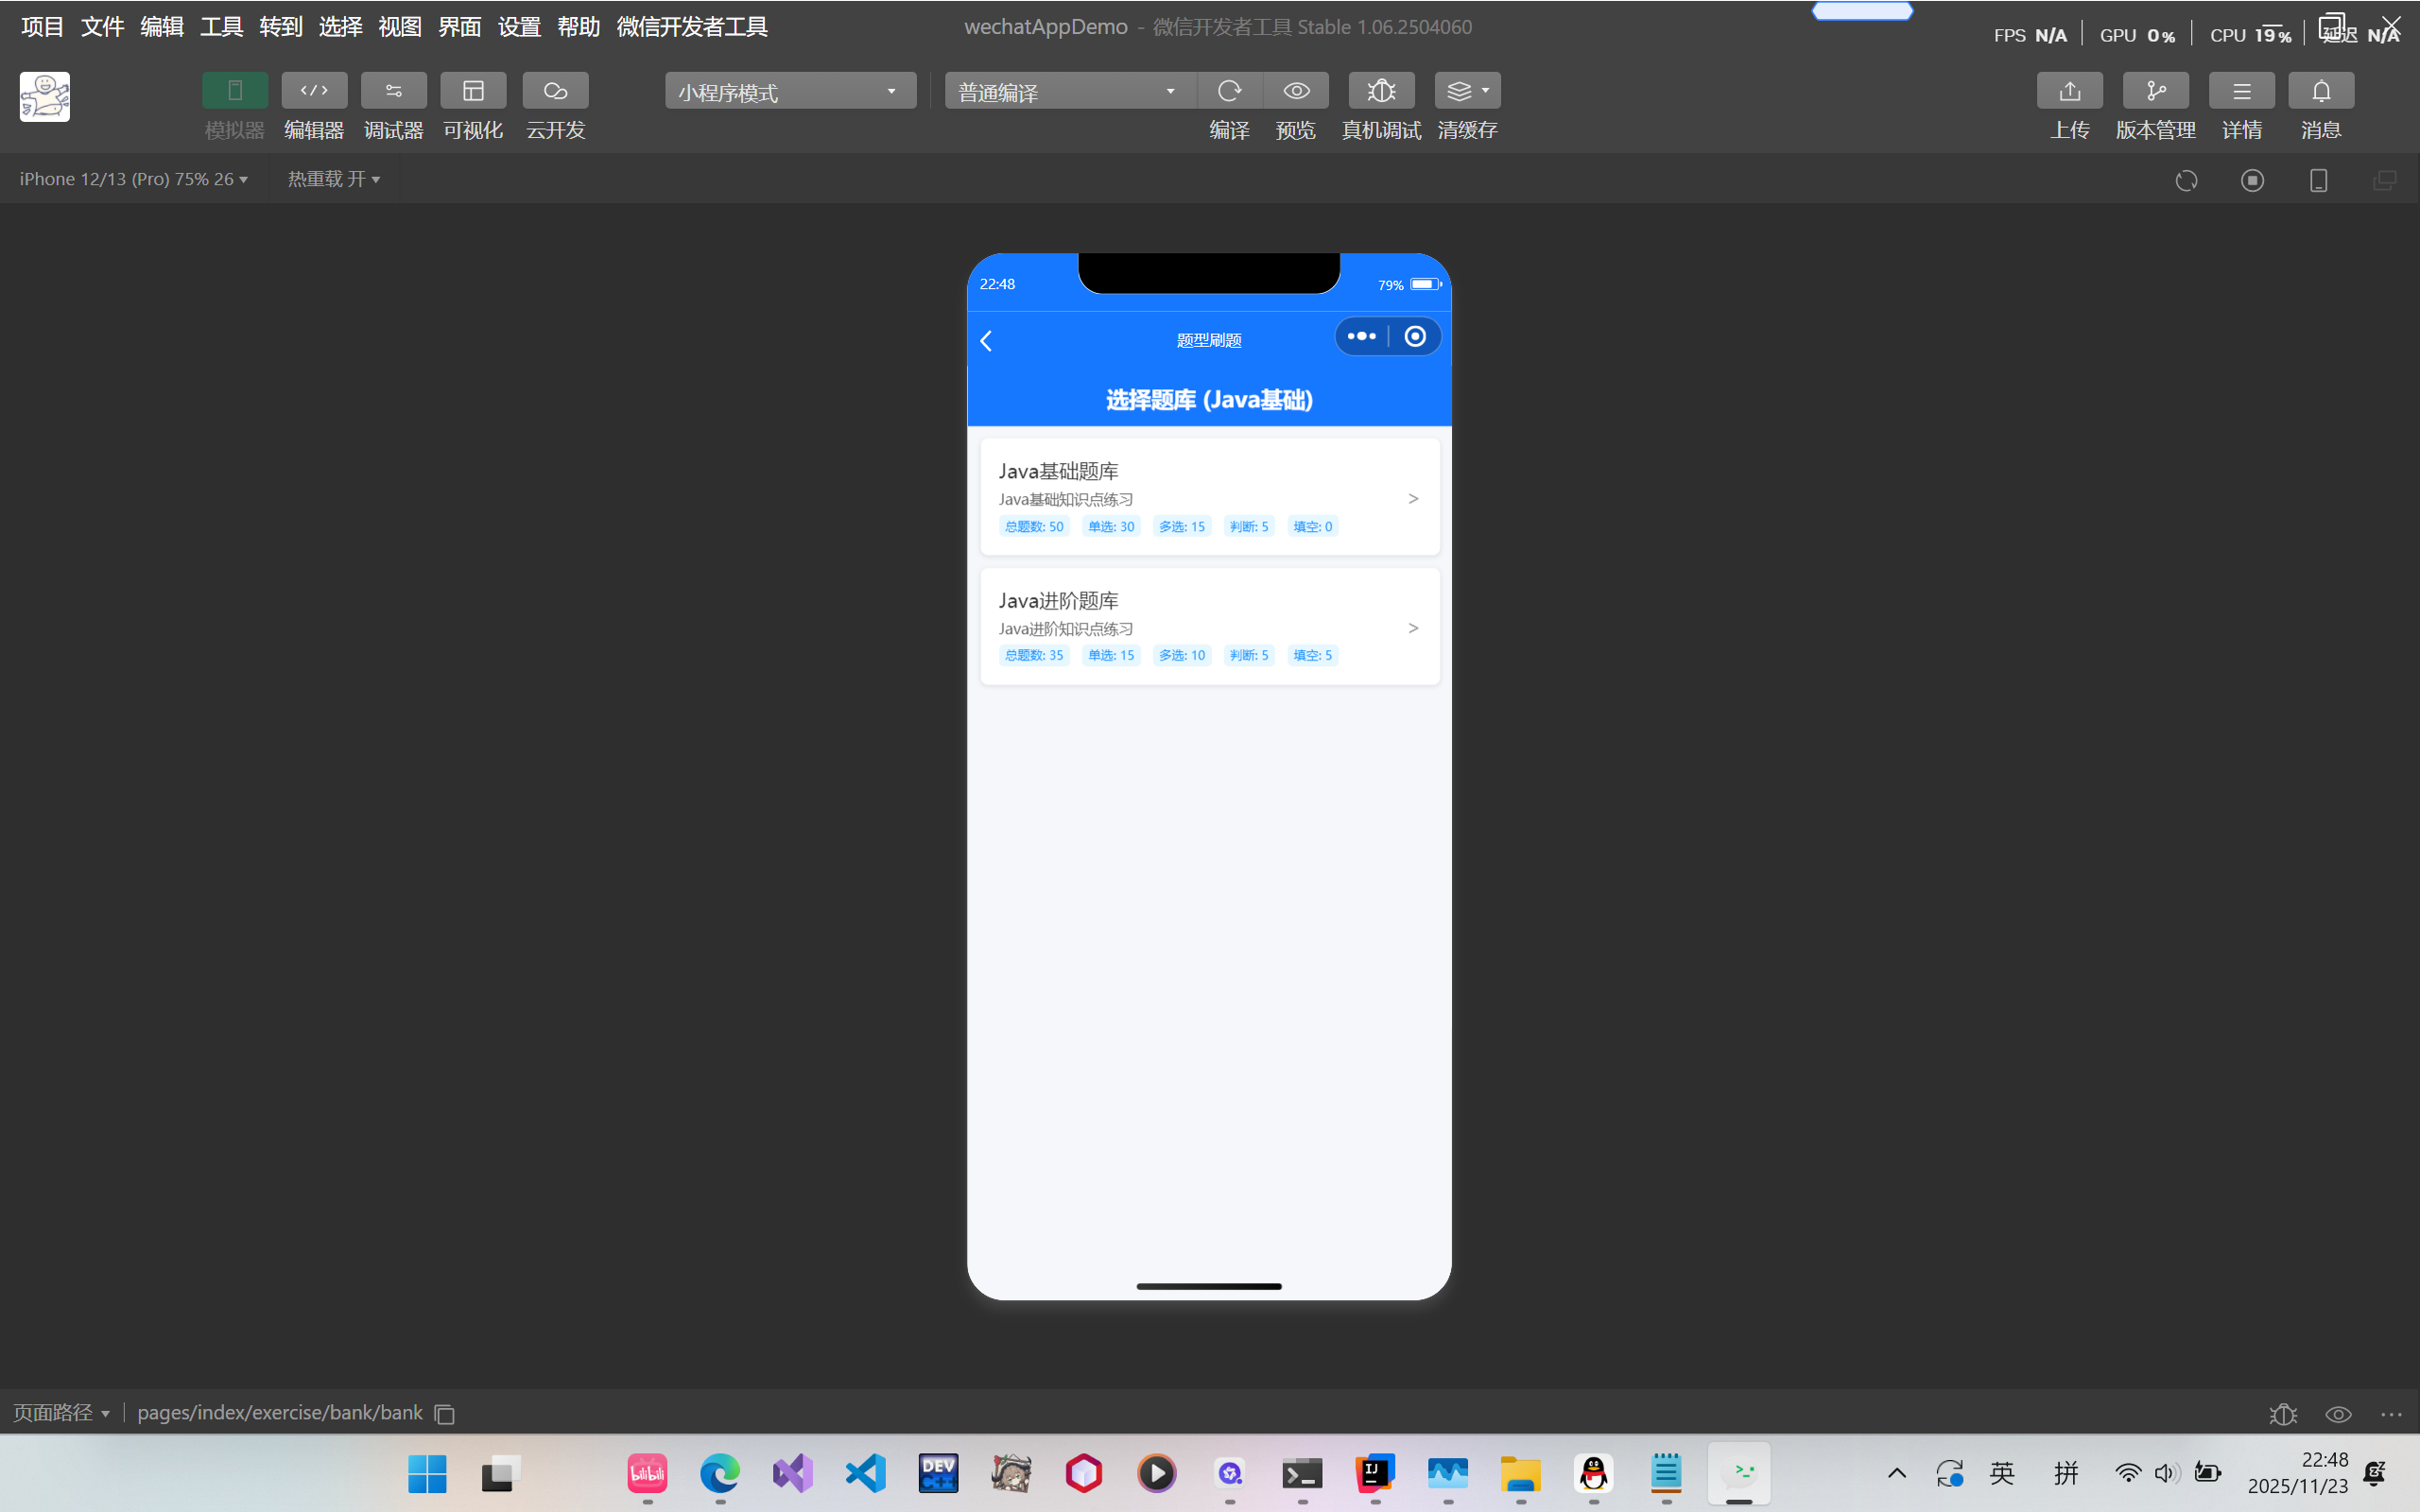Click the upload icon button
2420x1512 pixels.
click(x=2069, y=91)
